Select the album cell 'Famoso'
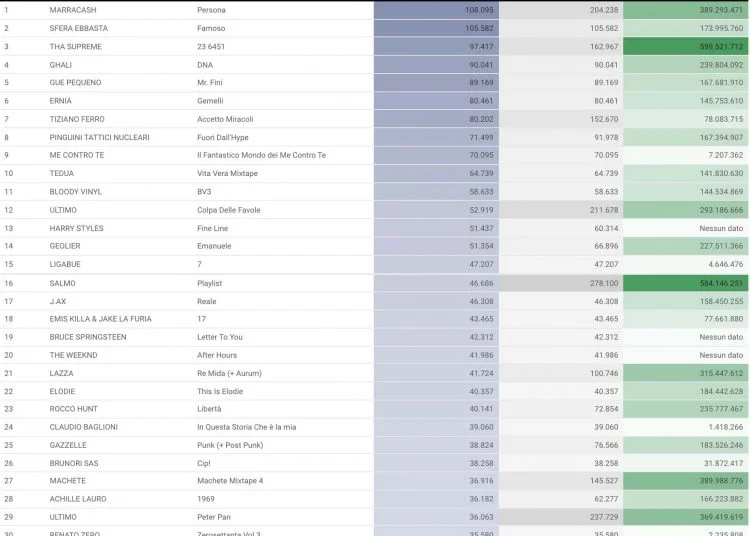The width and height of the screenshot is (750, 536). pos(213,28)
